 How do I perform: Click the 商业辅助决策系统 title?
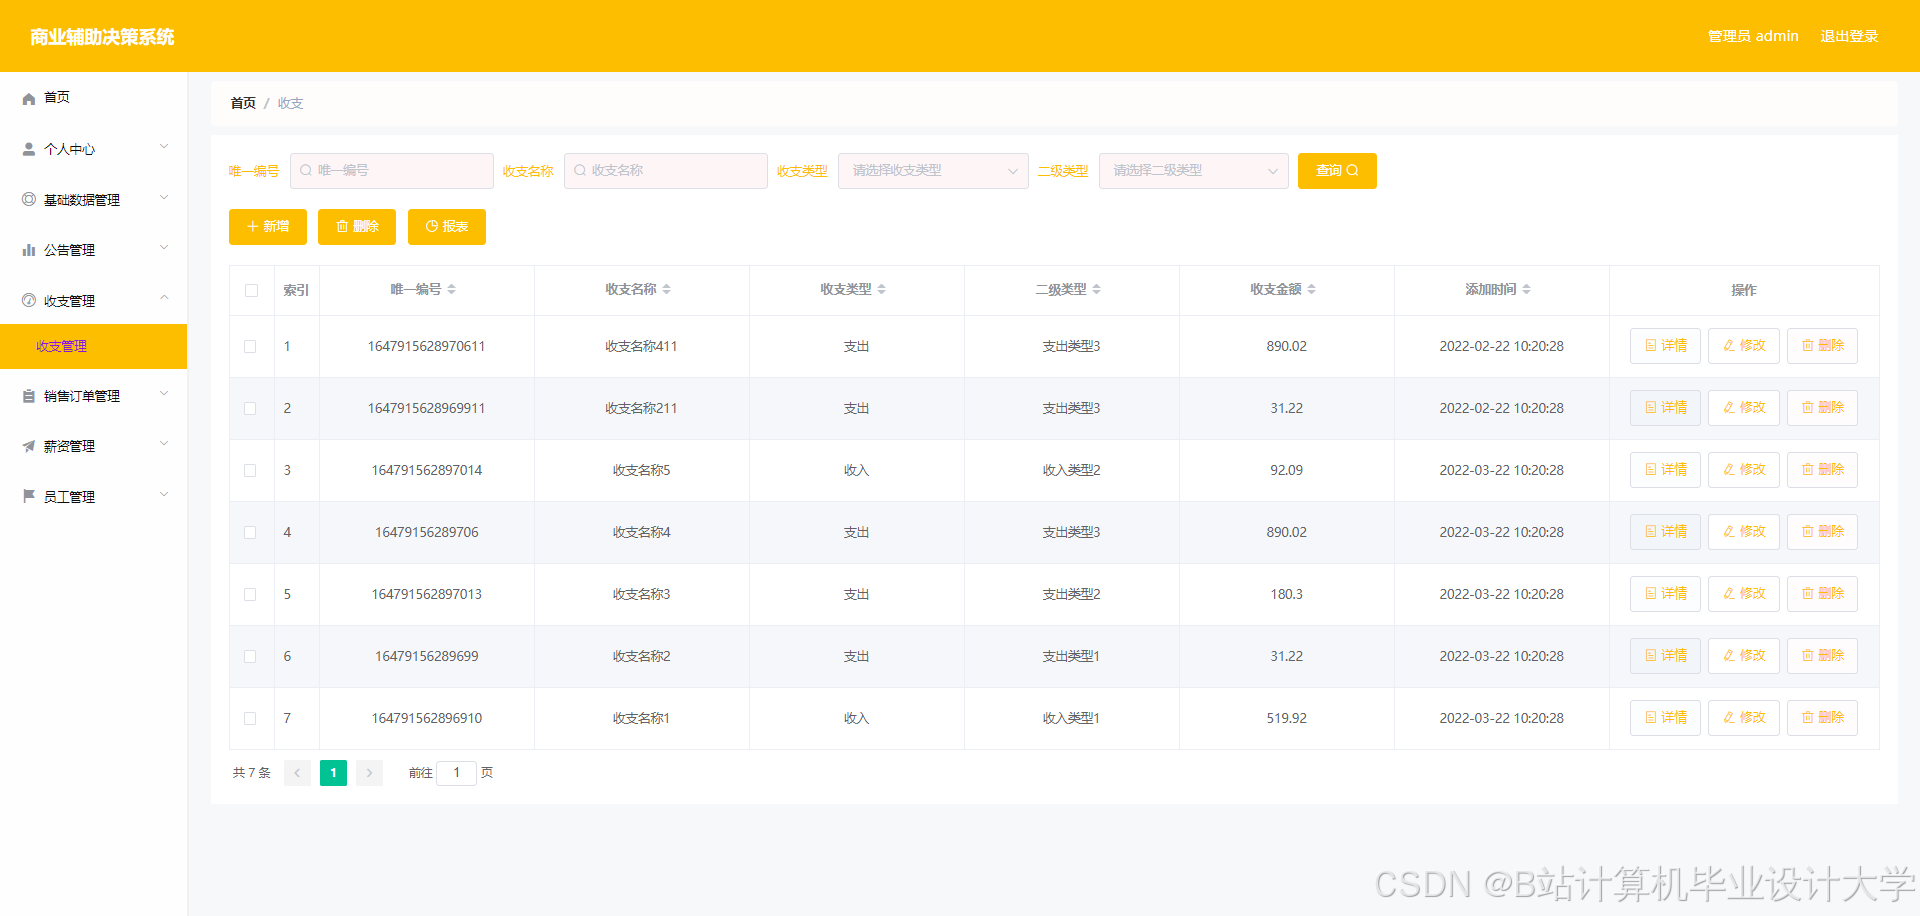[x=102, y=37]
